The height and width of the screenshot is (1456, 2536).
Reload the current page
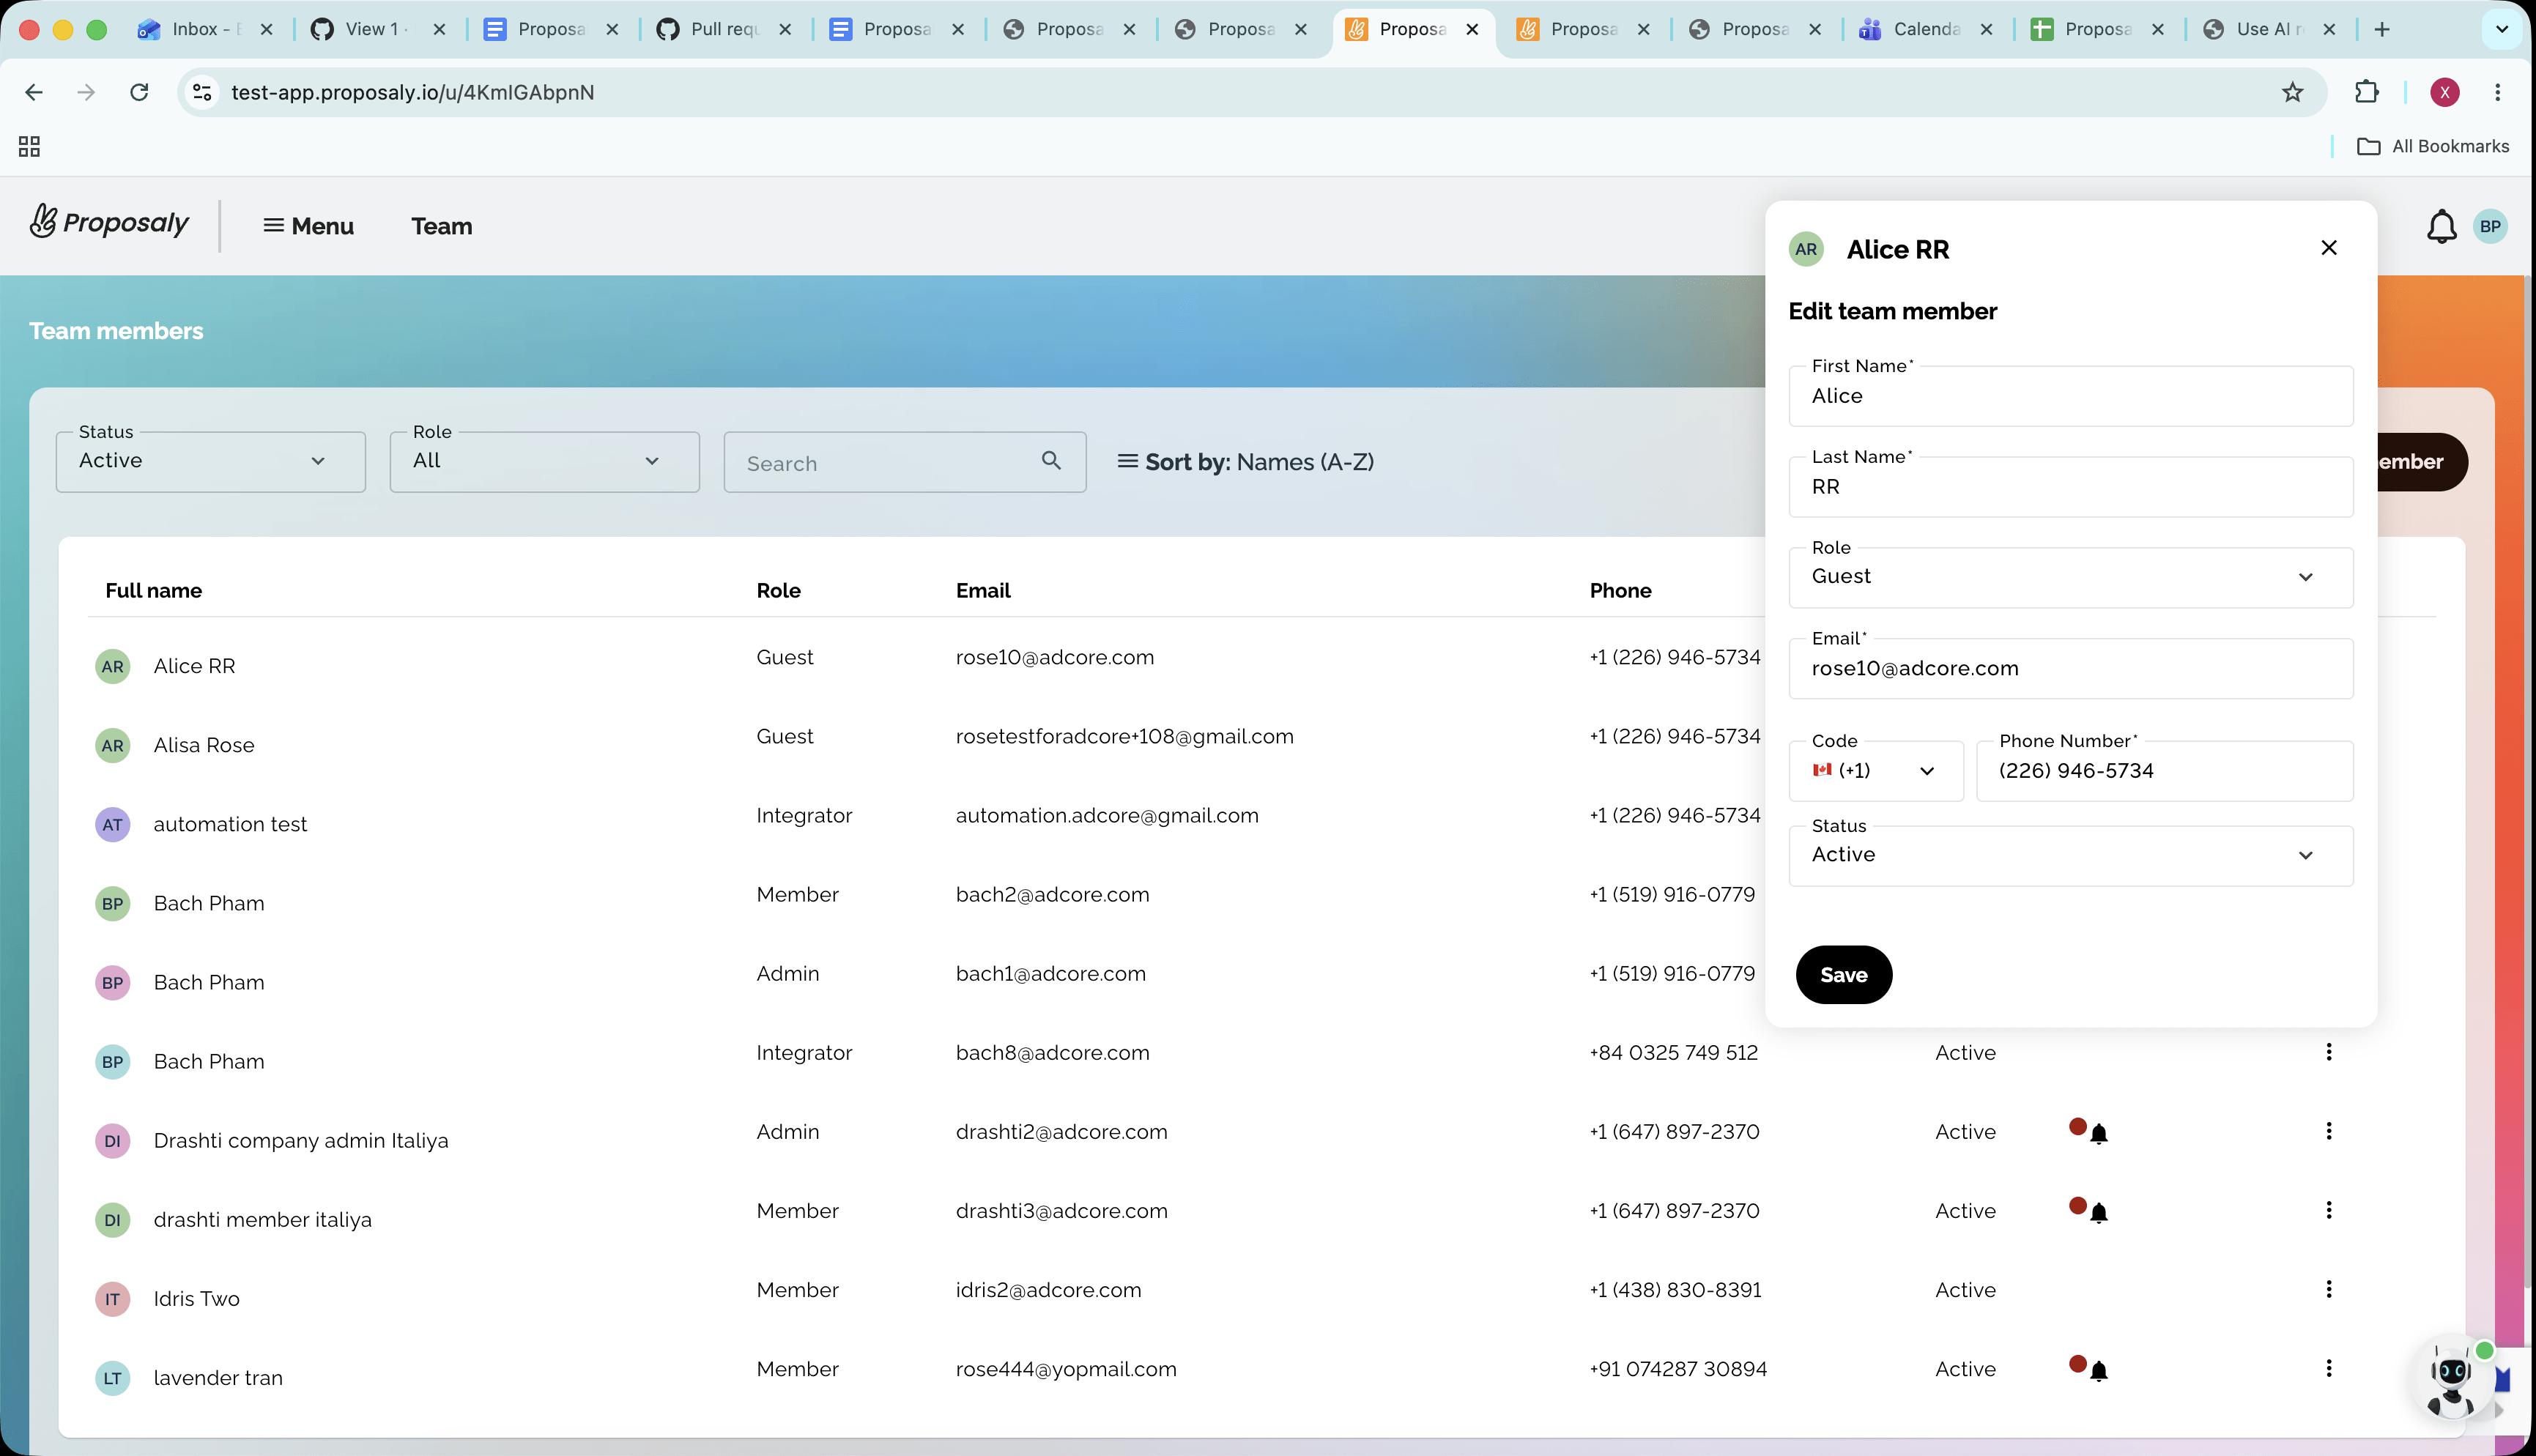click(x=139, y=92)
